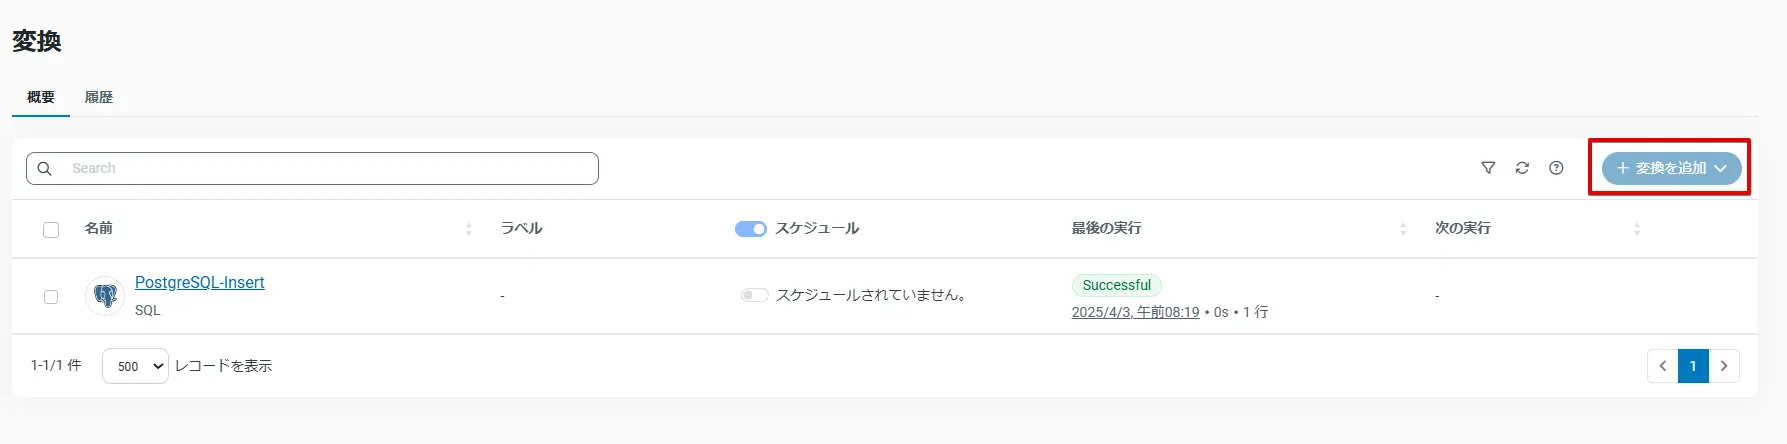
Task: Sort by 最後の実行 column arrows
Action: pyautogui.click(x=1403, y=229)
